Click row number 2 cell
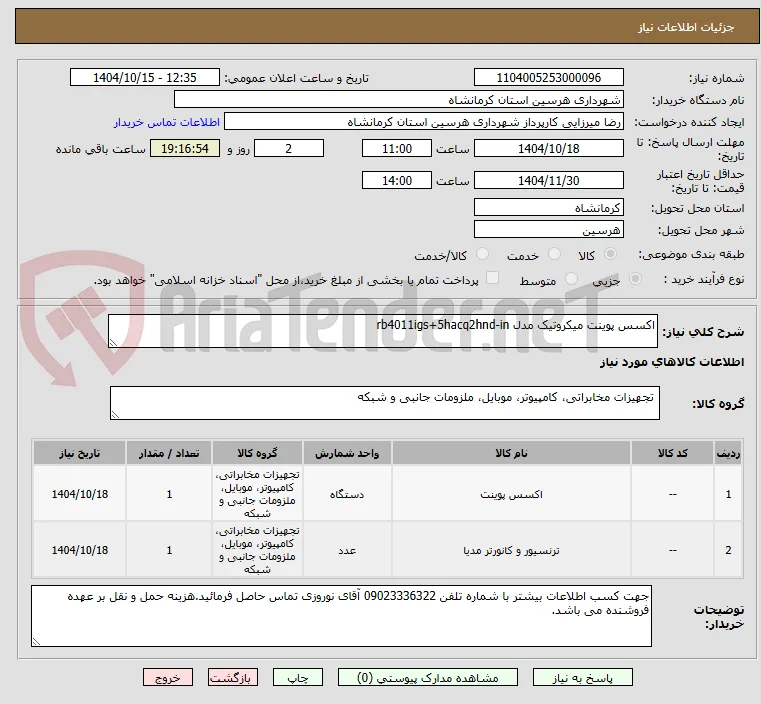Image resolution: width=761 pixels, height=704 pixels. coord(728,550)
